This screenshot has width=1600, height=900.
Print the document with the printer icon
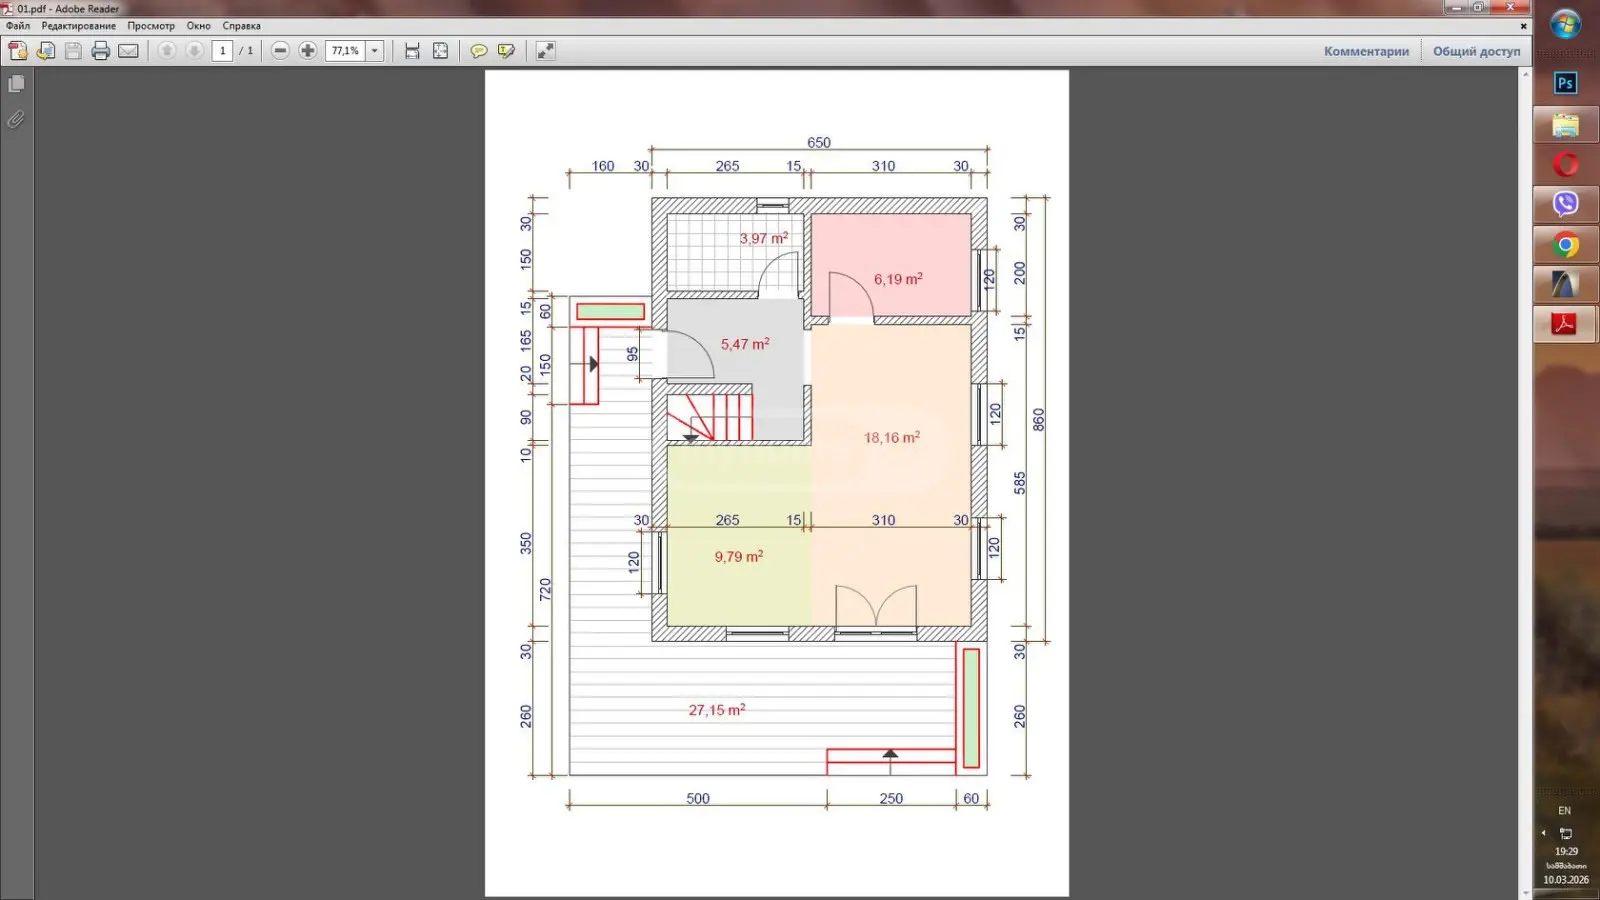[x=101, y=51]
